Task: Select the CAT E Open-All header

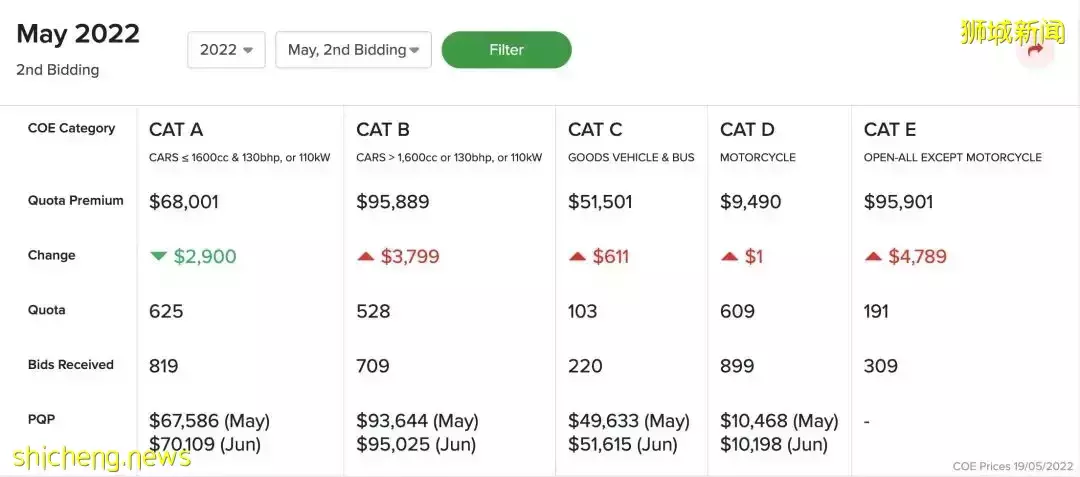Action: 890,129
